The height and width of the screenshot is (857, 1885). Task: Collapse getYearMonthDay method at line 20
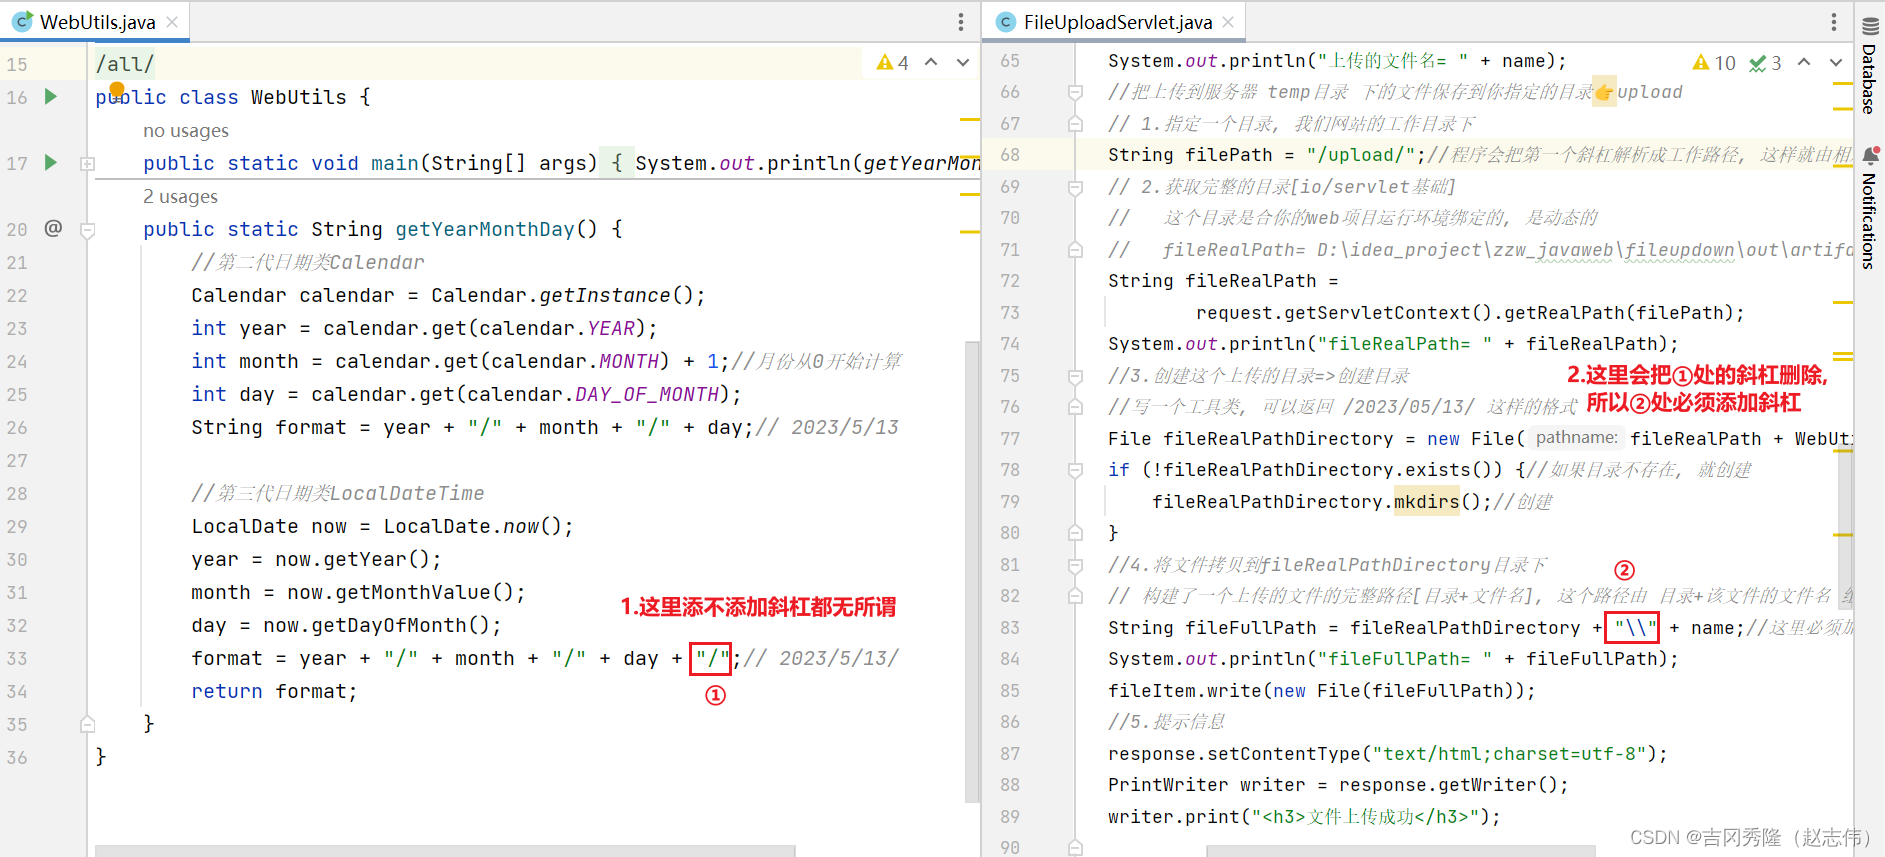click(87, 230)
